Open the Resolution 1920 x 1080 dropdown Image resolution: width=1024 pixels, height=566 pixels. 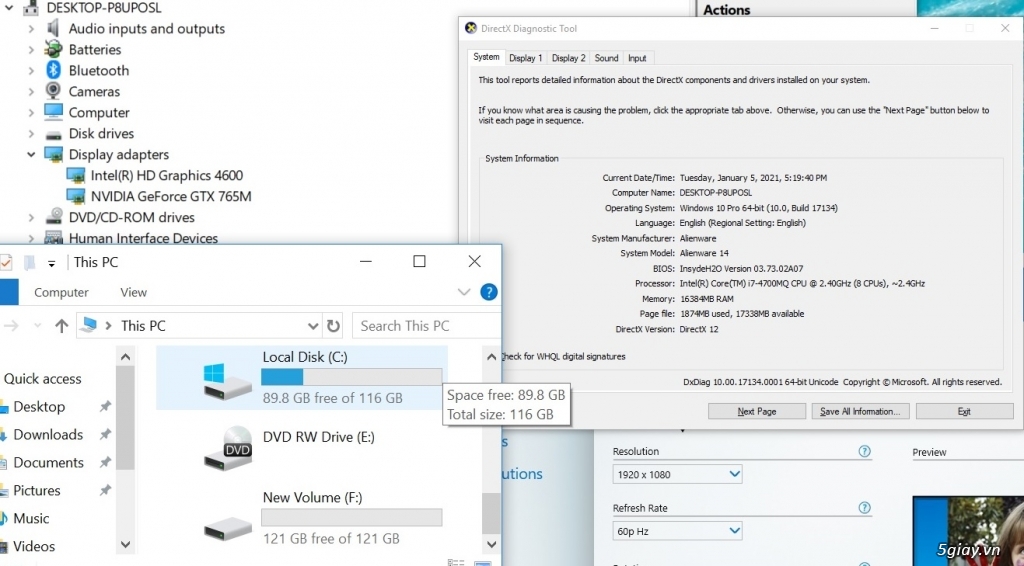click(x=734, y=475)
